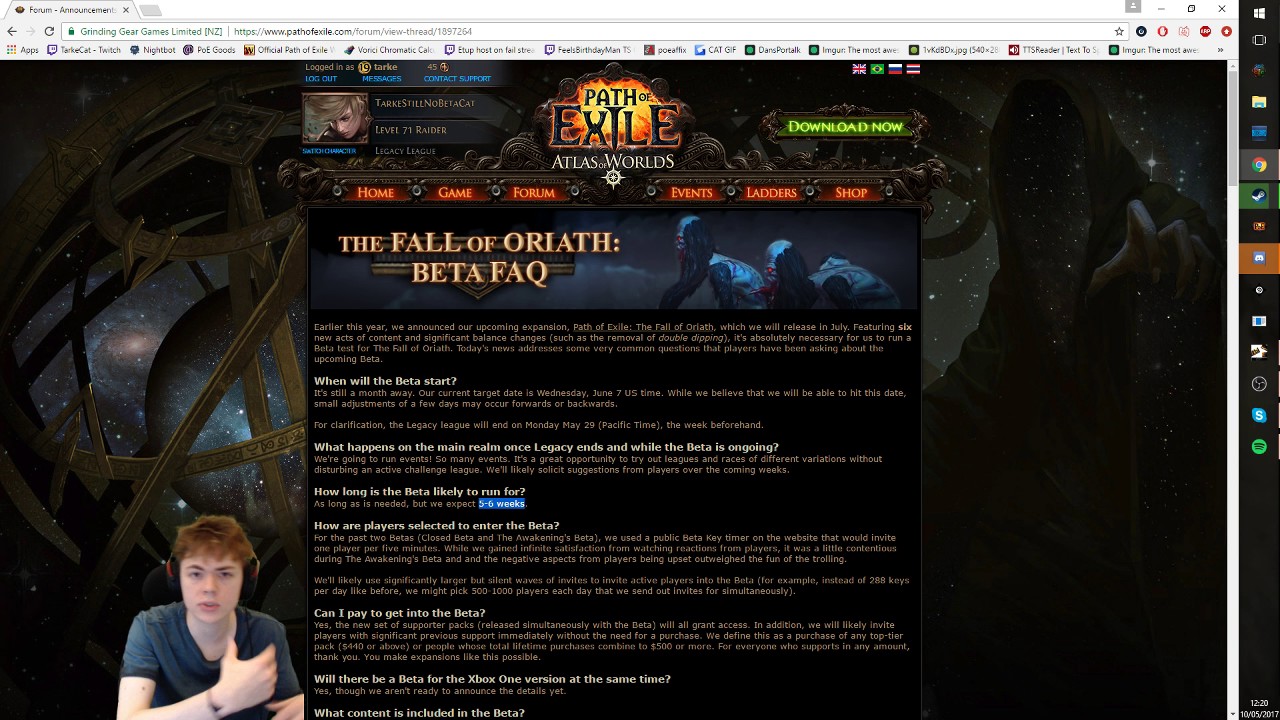Click the Switch Character link
This screenshot has width=1280, height=720.
click(x=329, y=151)
